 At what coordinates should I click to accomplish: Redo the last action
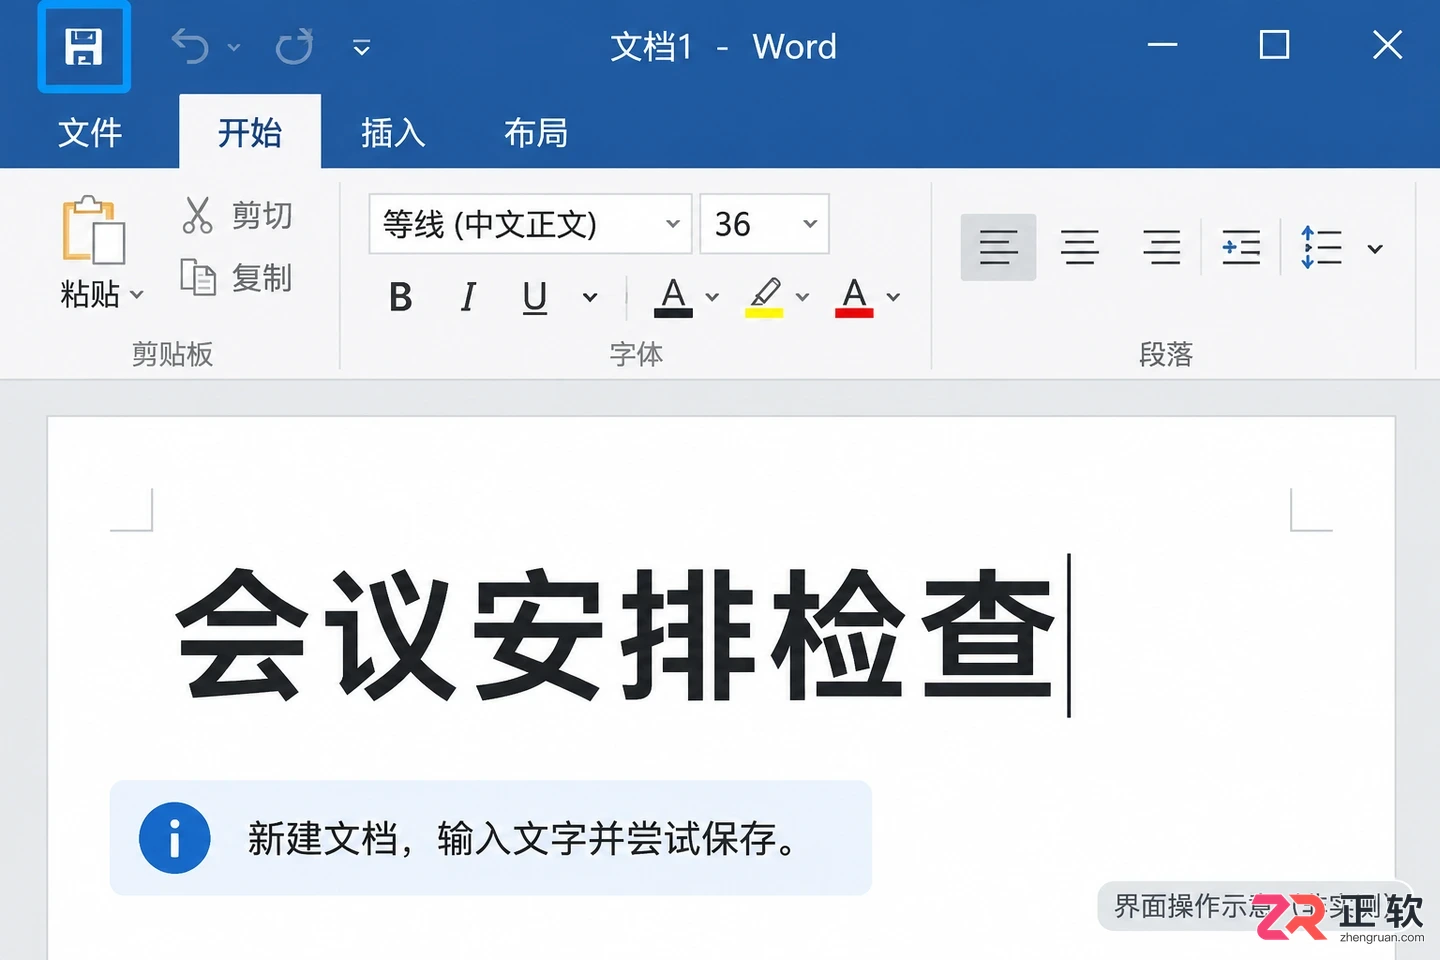294,46
